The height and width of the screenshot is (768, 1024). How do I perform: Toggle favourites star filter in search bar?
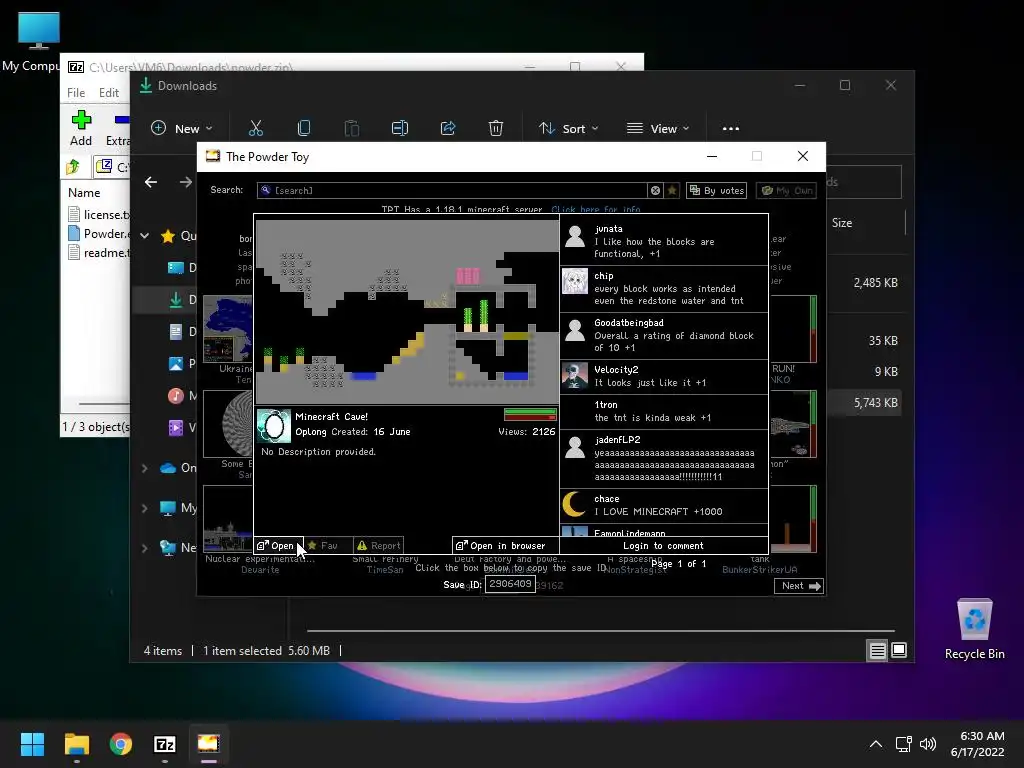[672, 190]
